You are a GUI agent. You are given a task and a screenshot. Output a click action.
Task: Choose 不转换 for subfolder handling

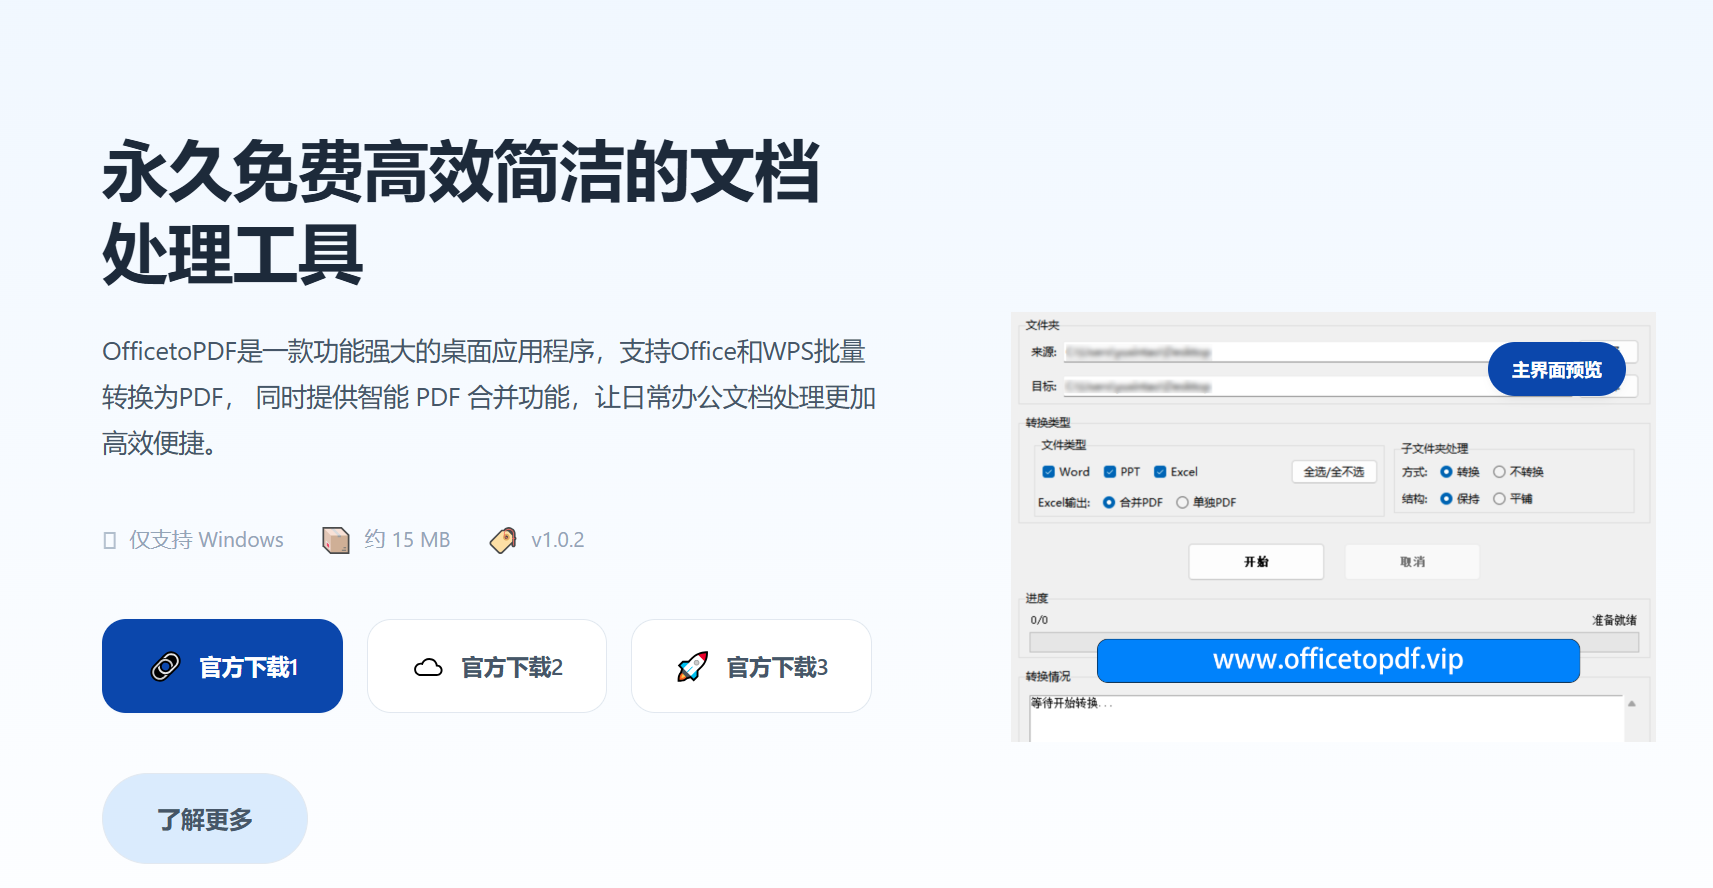(1499, 472)
